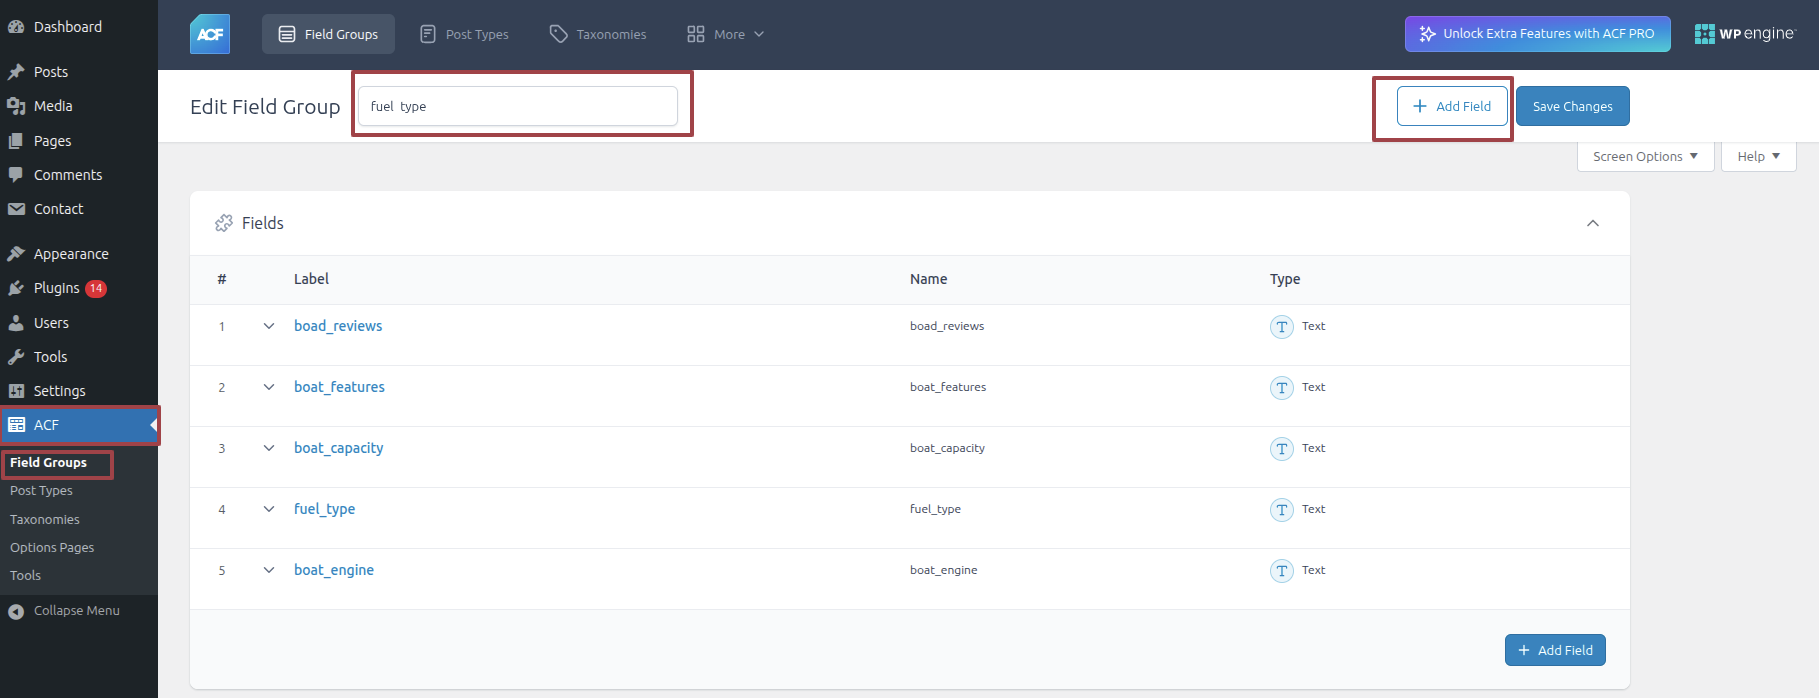Screen dimensions: 1819x698
Task: Open the boat_capacity field link
Action: [338, 448]
